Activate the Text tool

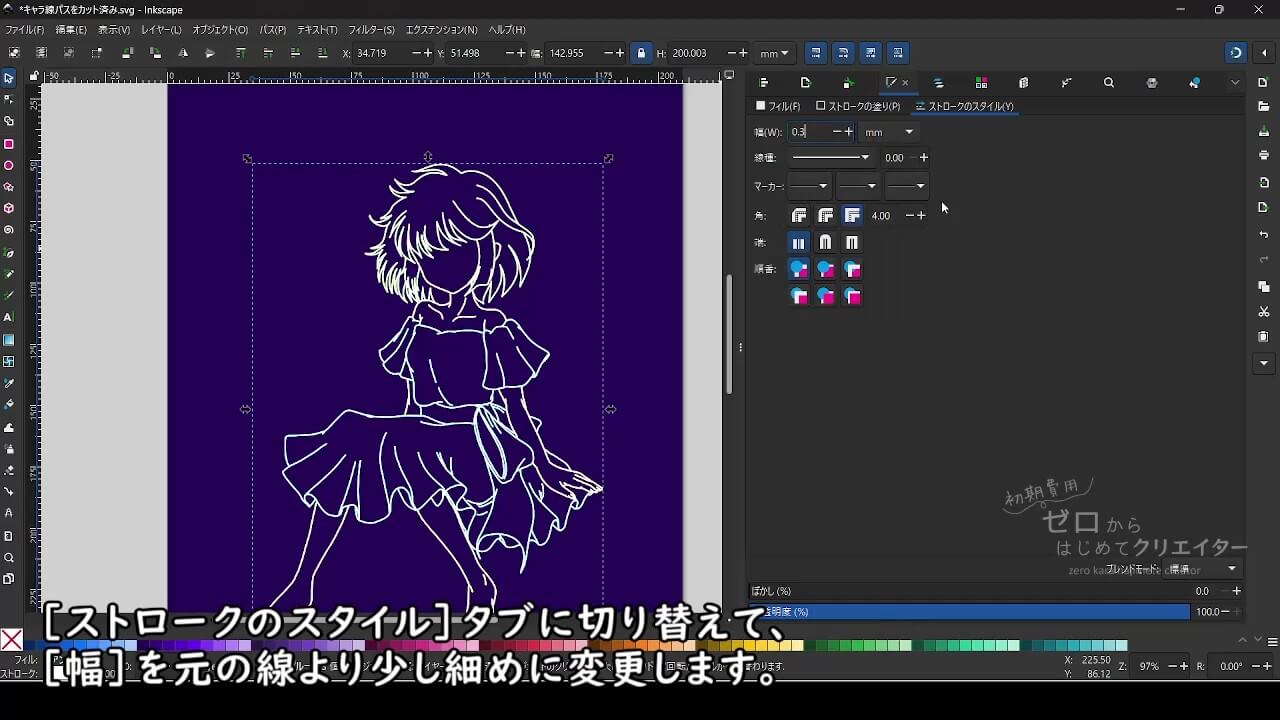tap(9, 317)
